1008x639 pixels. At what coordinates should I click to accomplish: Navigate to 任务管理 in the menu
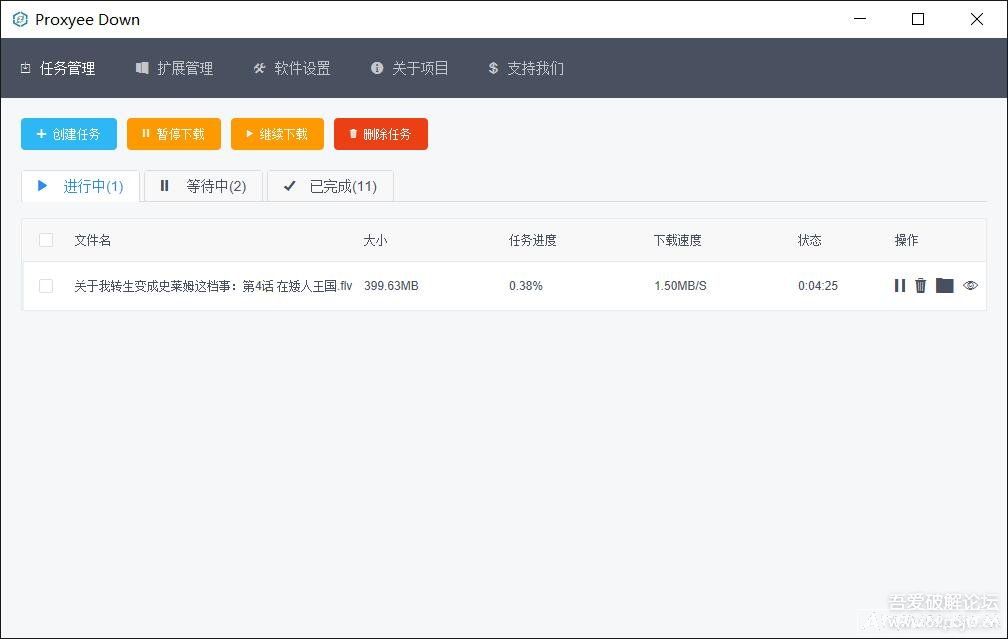tap(58, 68)
